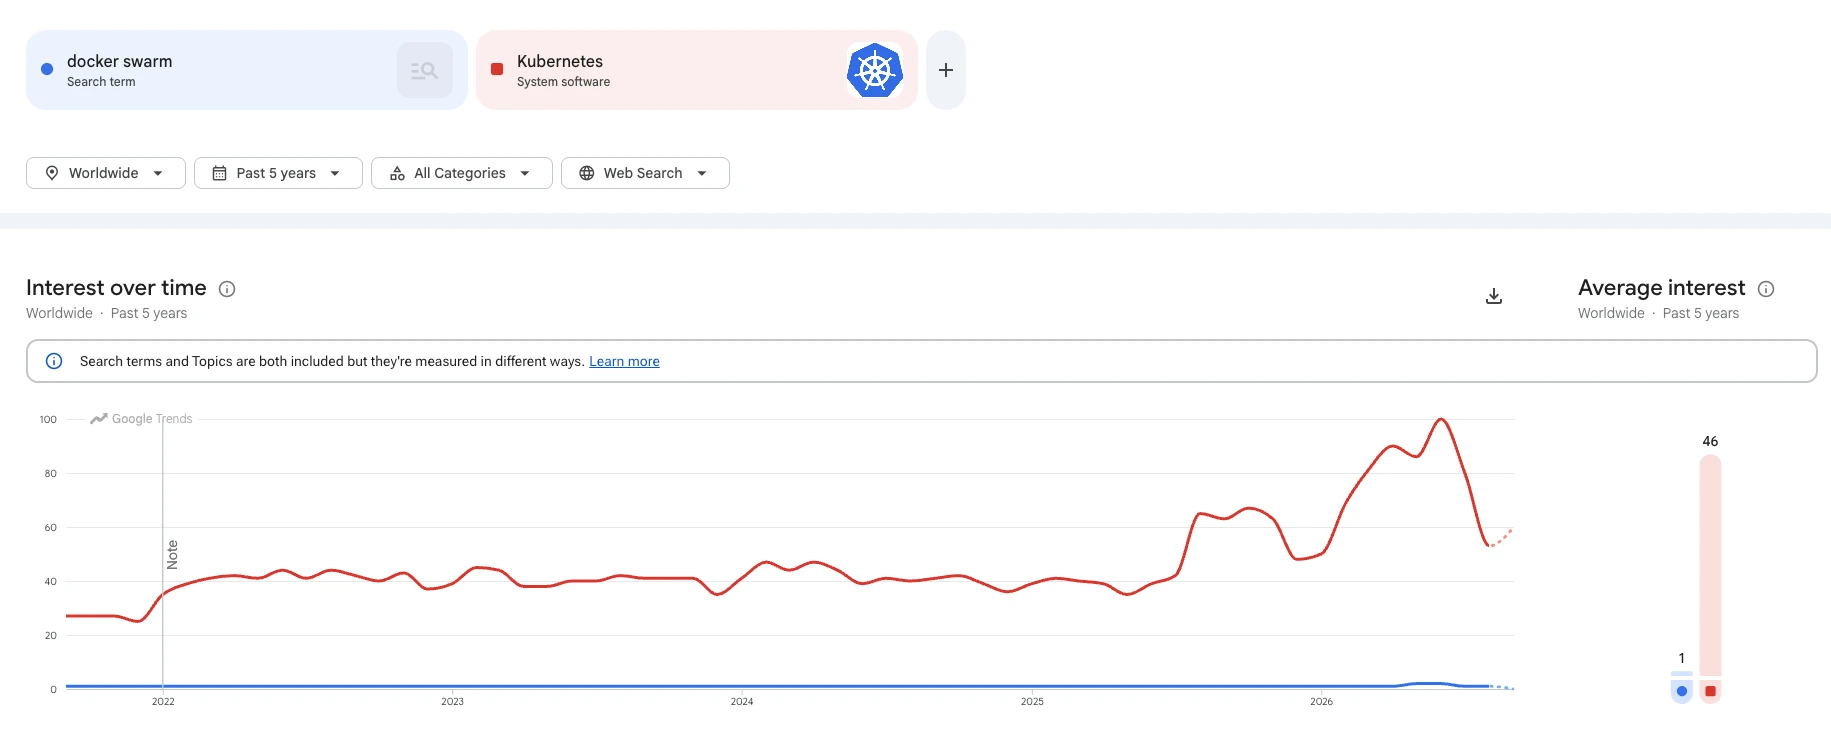Viewport: 1831px width, 735px height.
Task: Click the Kubernetes peak point on the chart
Action: [x=1441, y=419]
